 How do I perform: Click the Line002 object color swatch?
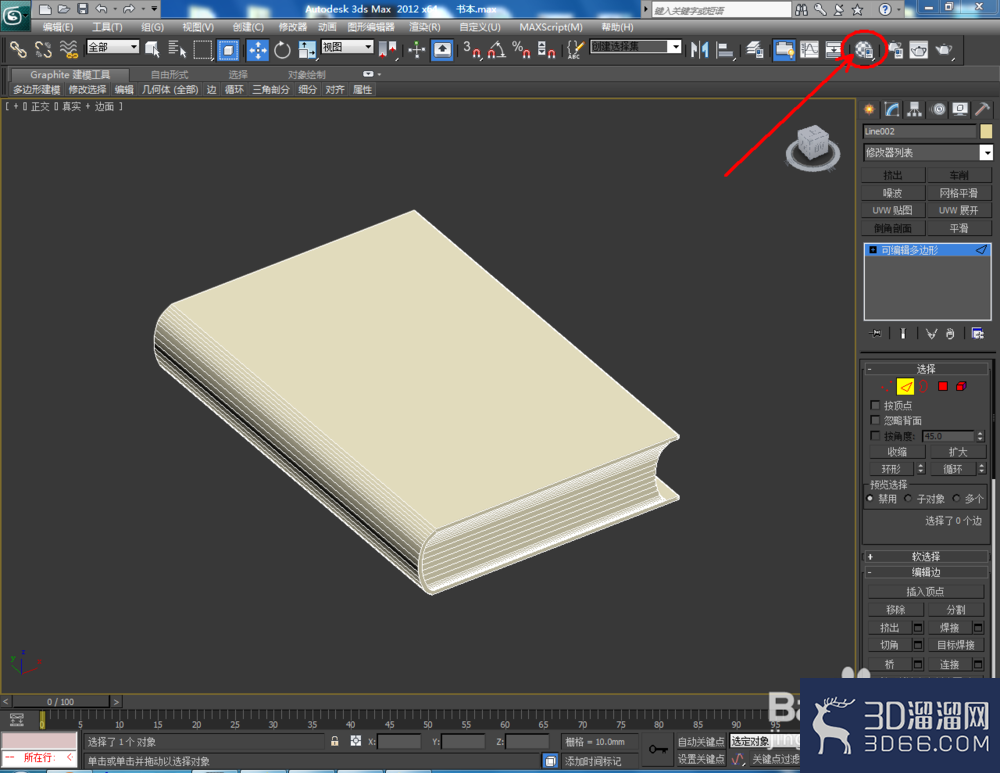(987, 131)
